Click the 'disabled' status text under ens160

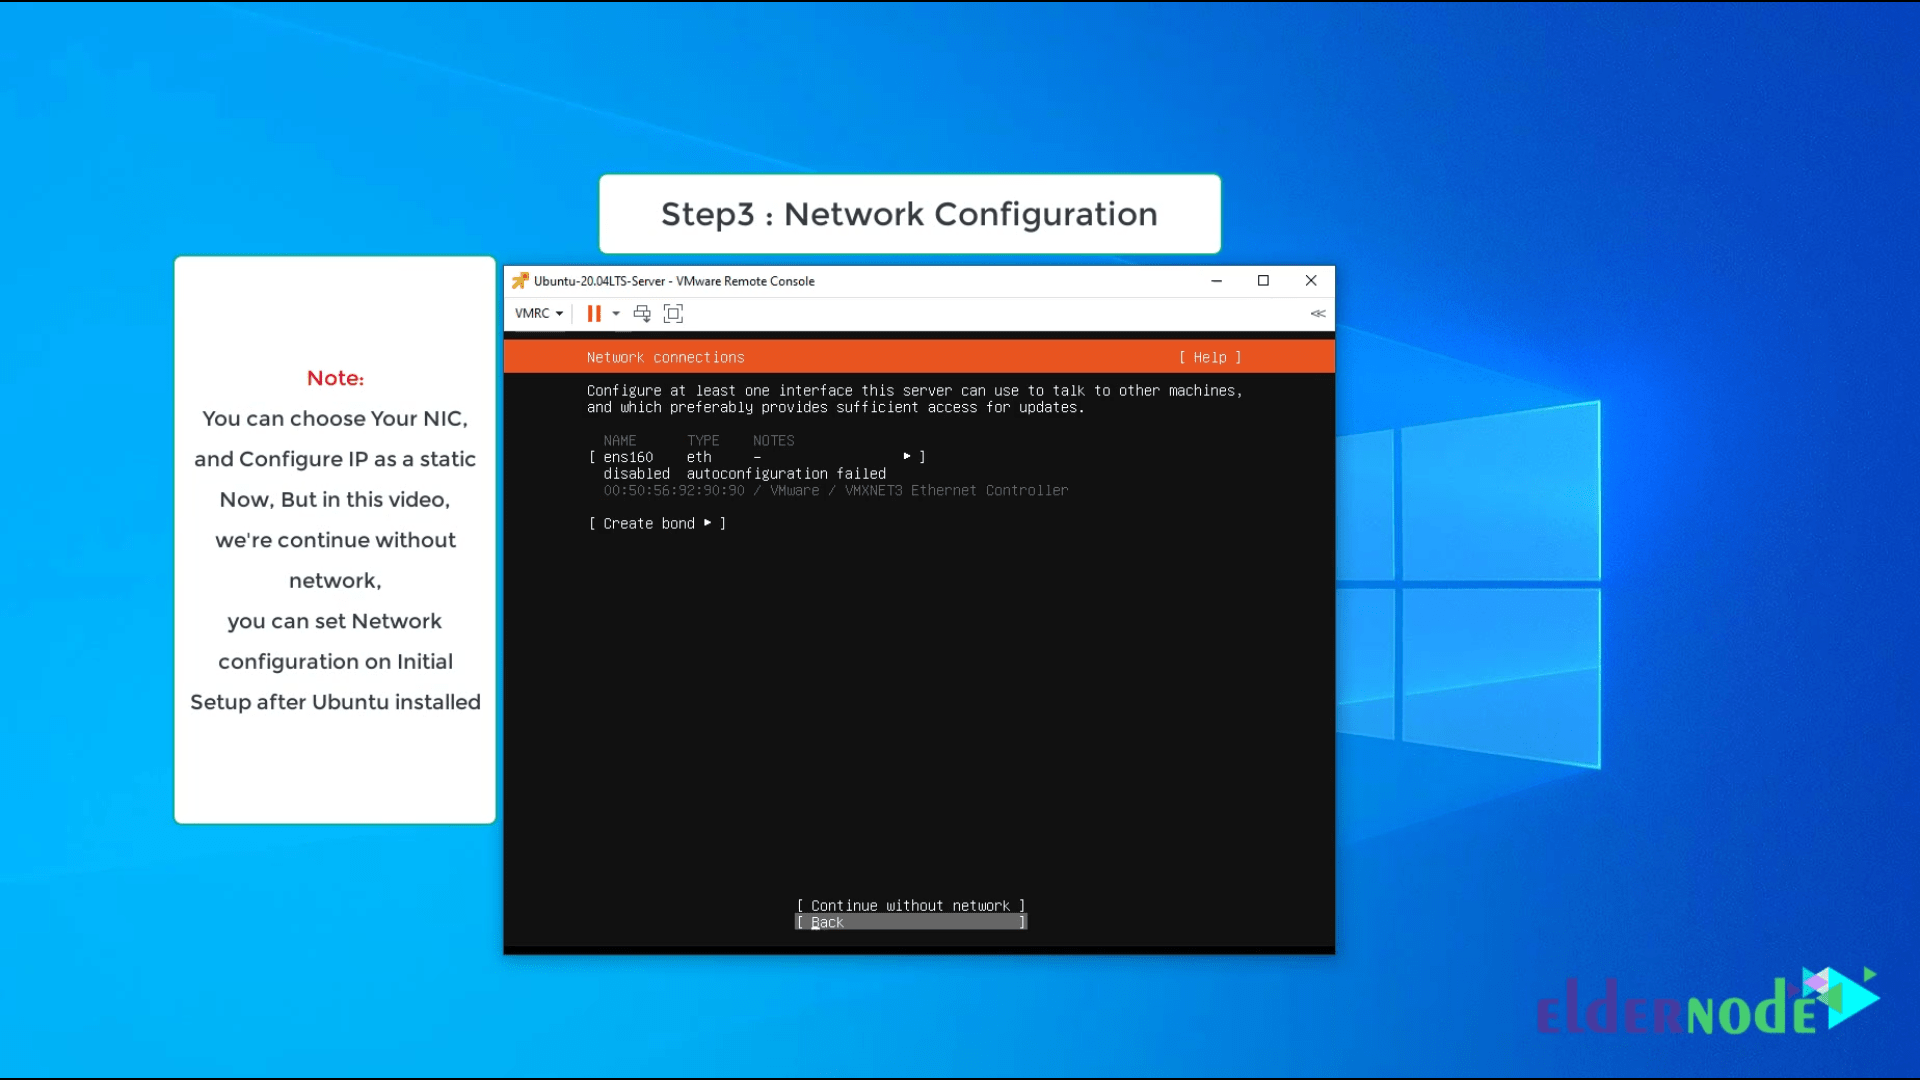(636, 474)
